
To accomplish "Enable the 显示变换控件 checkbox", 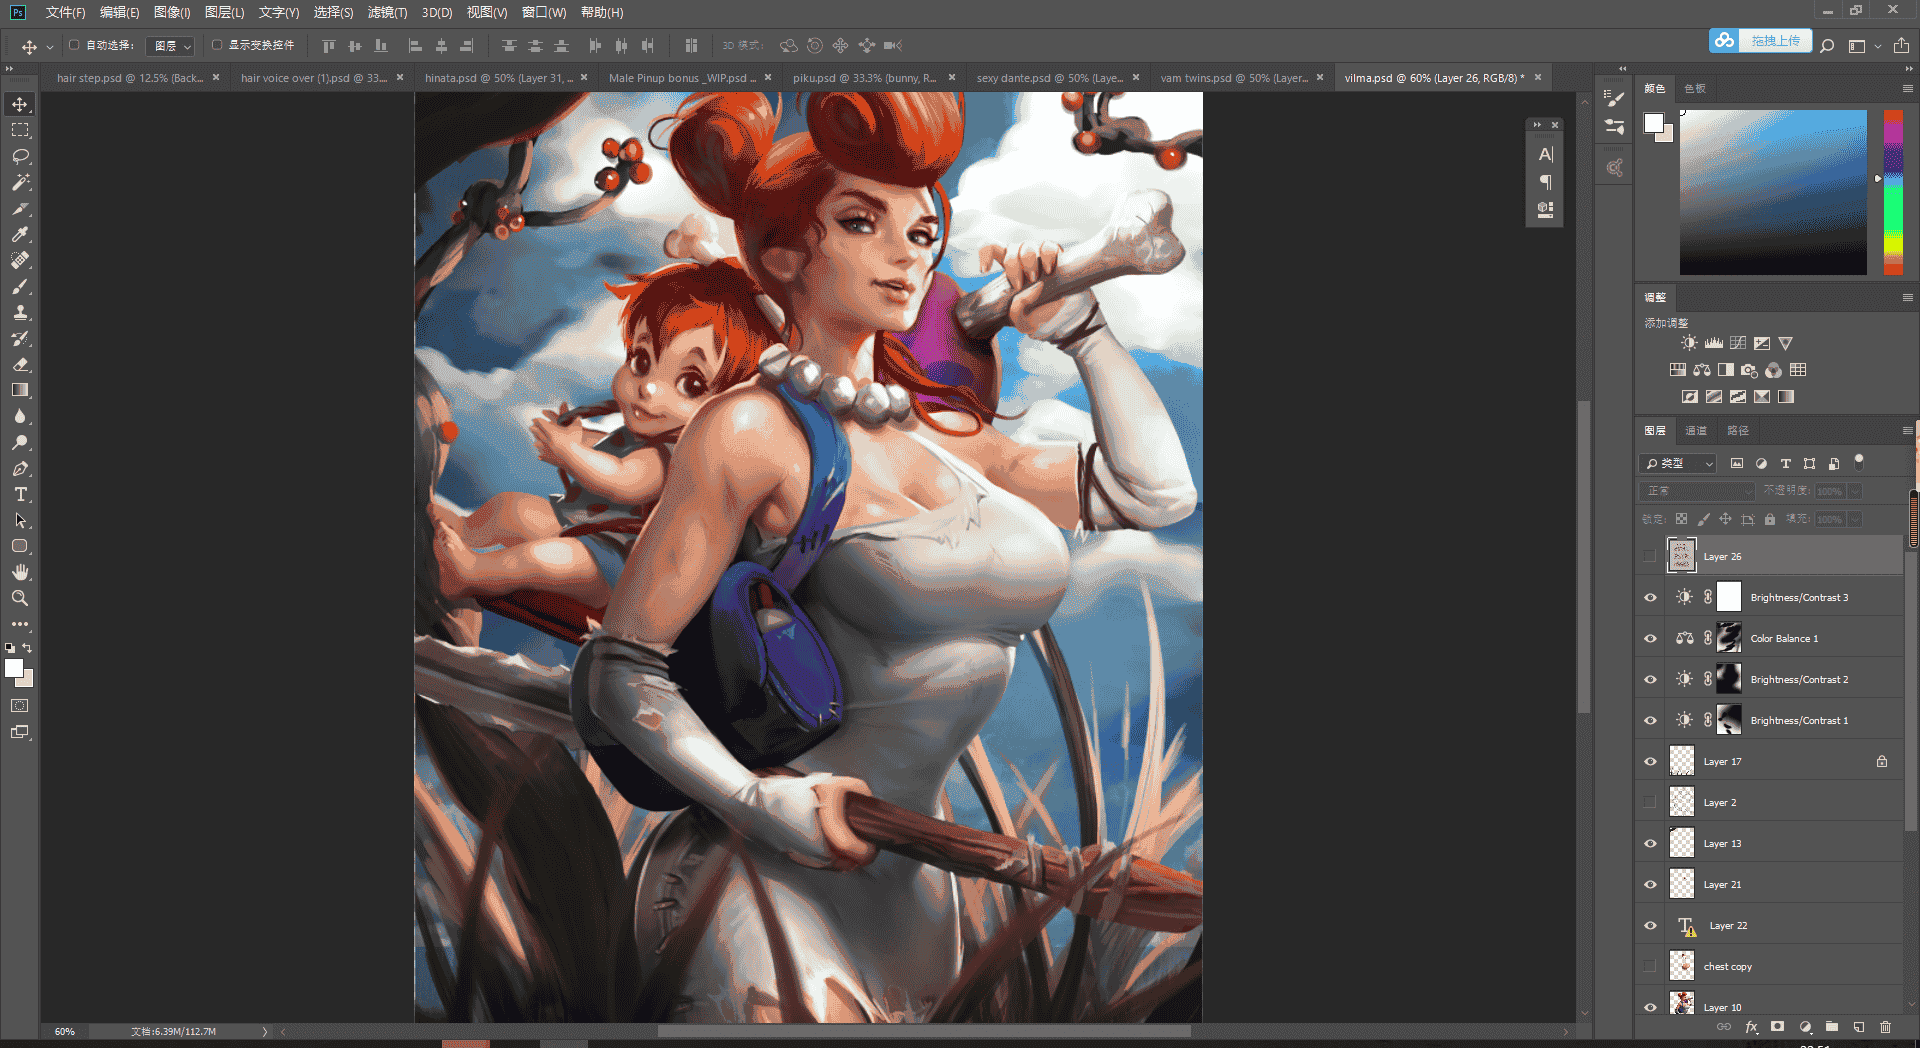I will point(217,45).
